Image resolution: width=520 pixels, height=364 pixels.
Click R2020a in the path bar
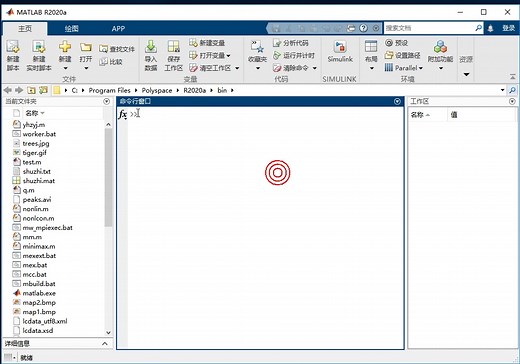click(x=195, y=90)
